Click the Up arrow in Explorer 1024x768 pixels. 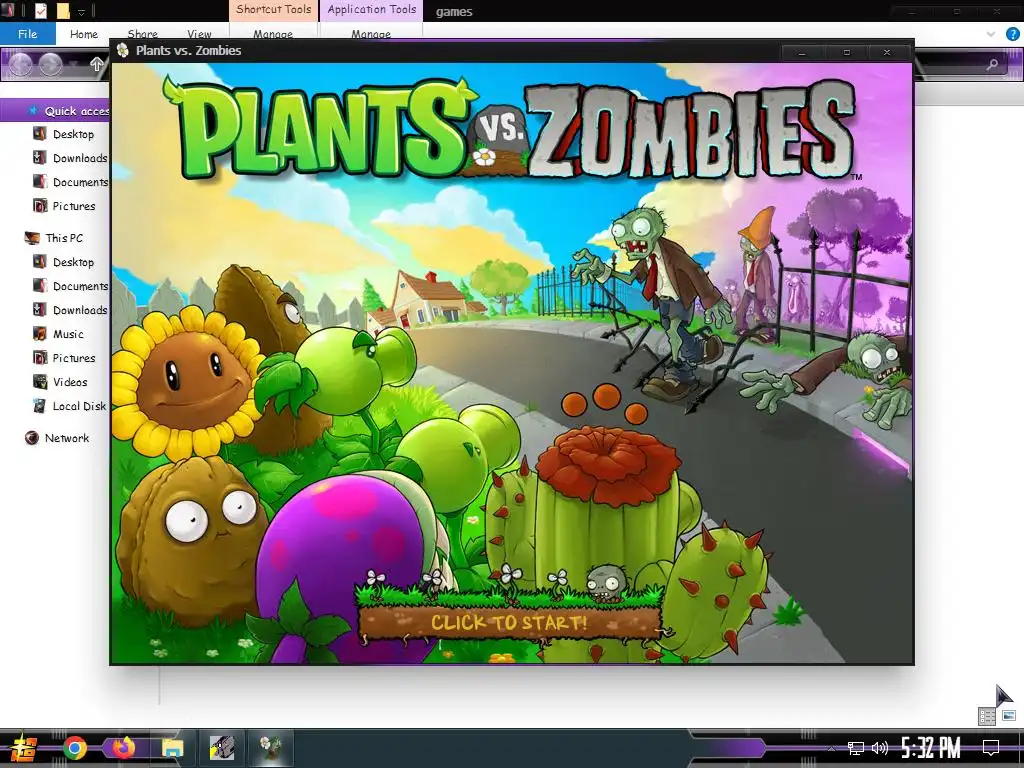97,64
